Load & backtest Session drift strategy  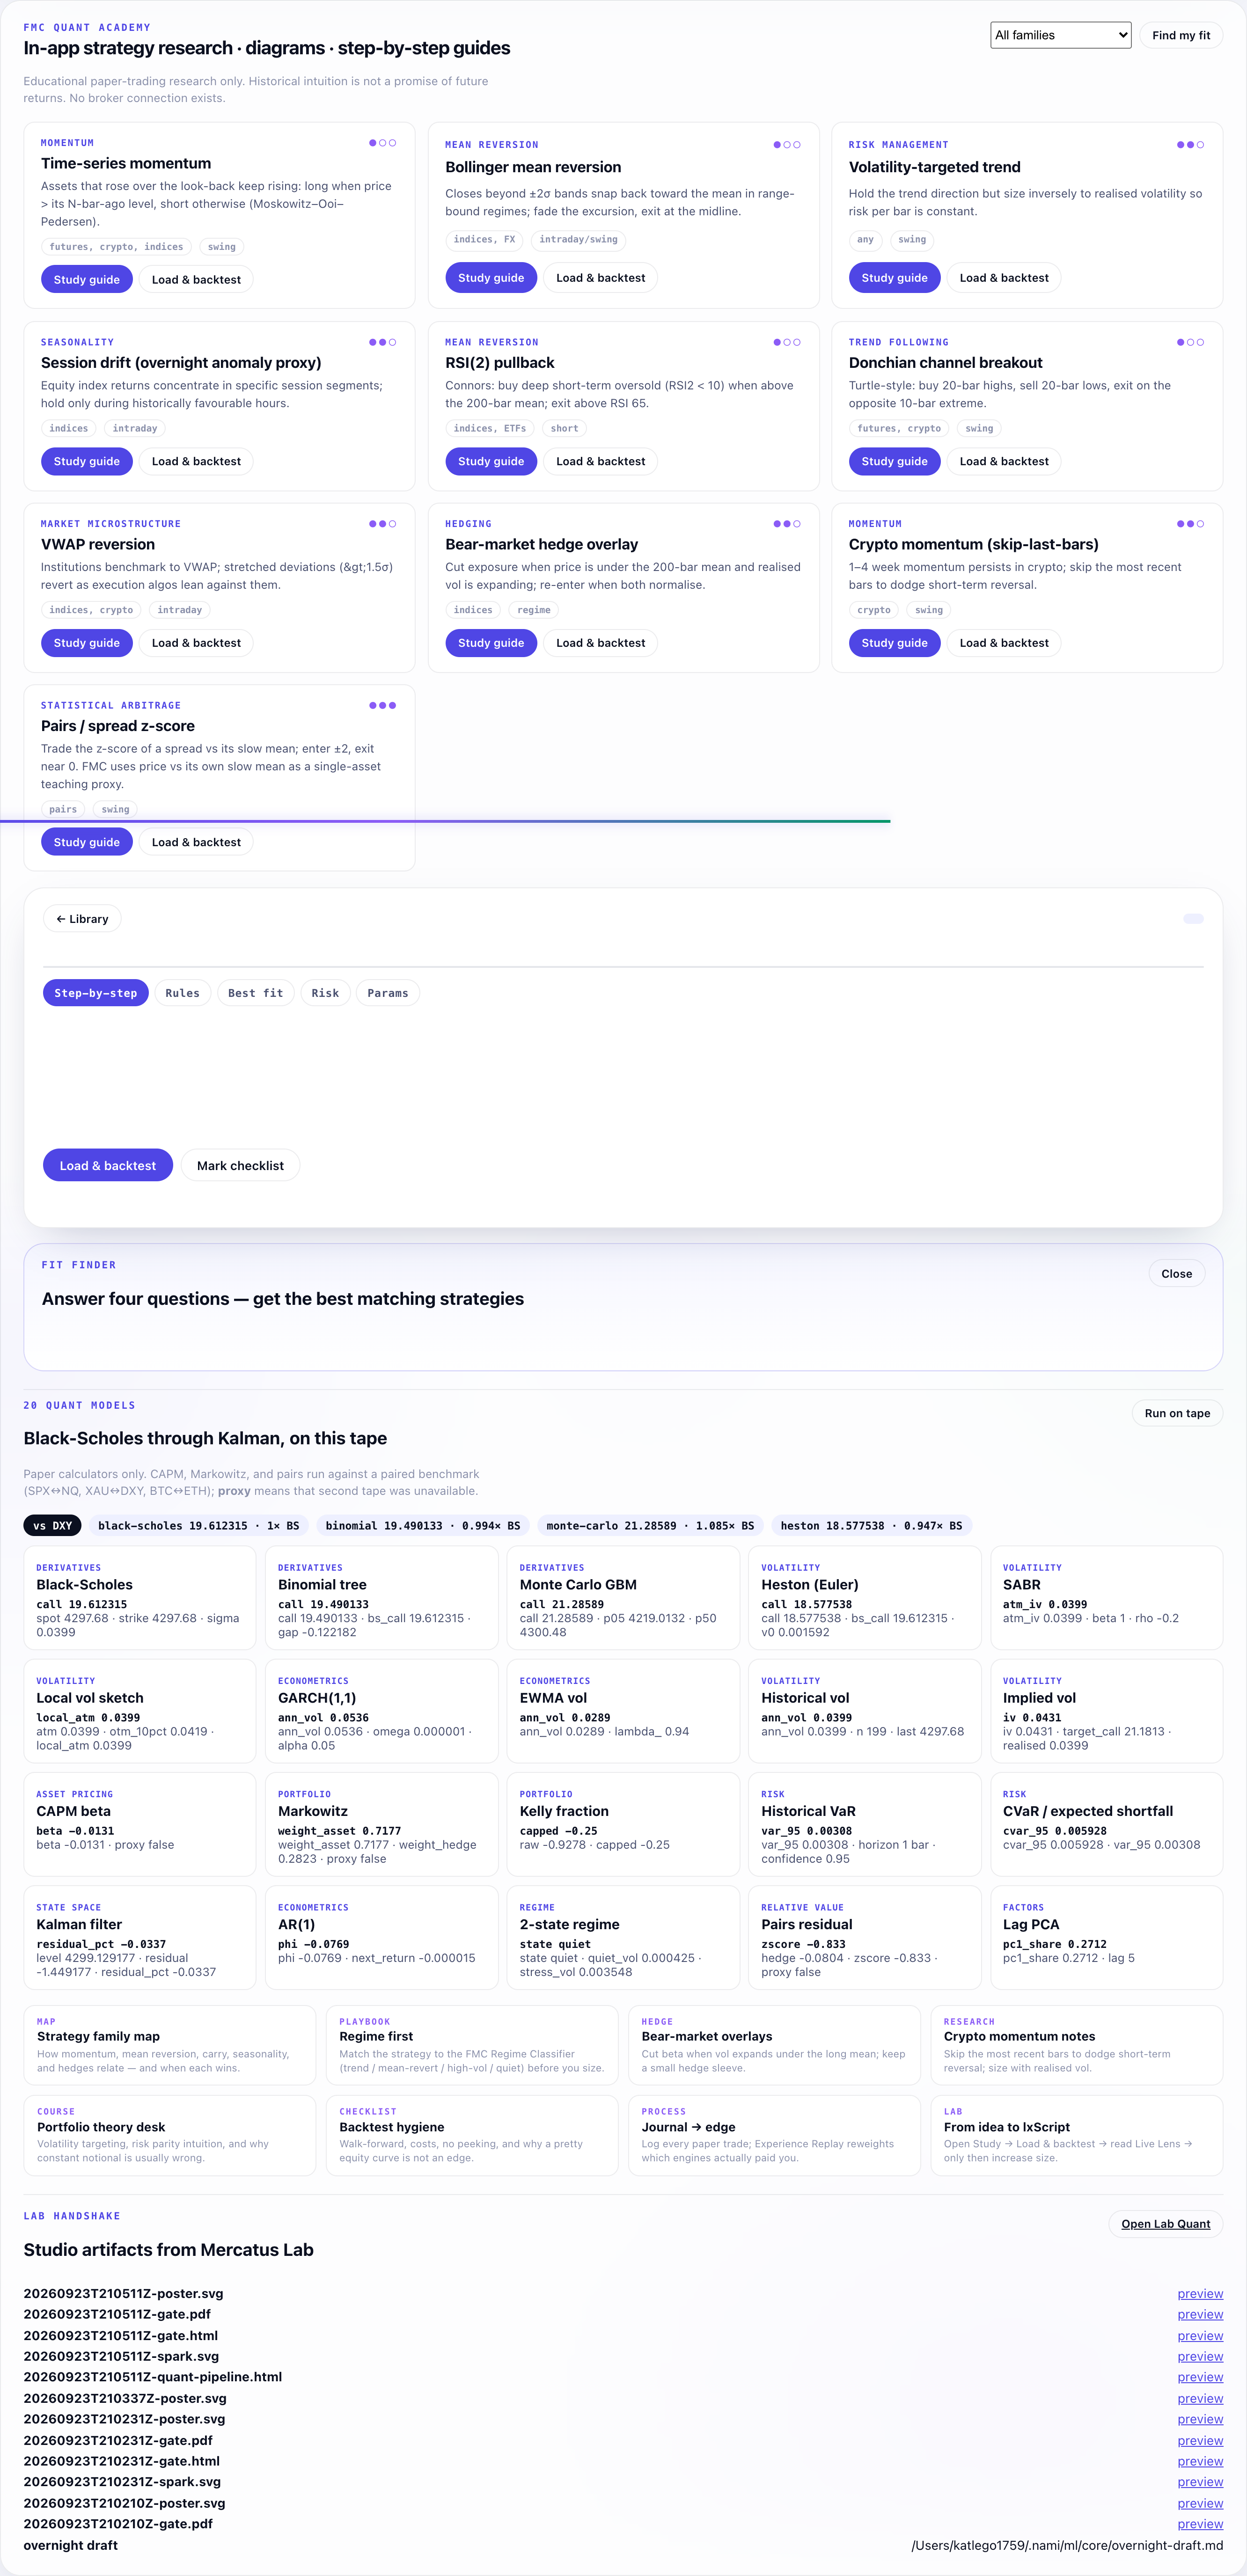coord(196,461)
